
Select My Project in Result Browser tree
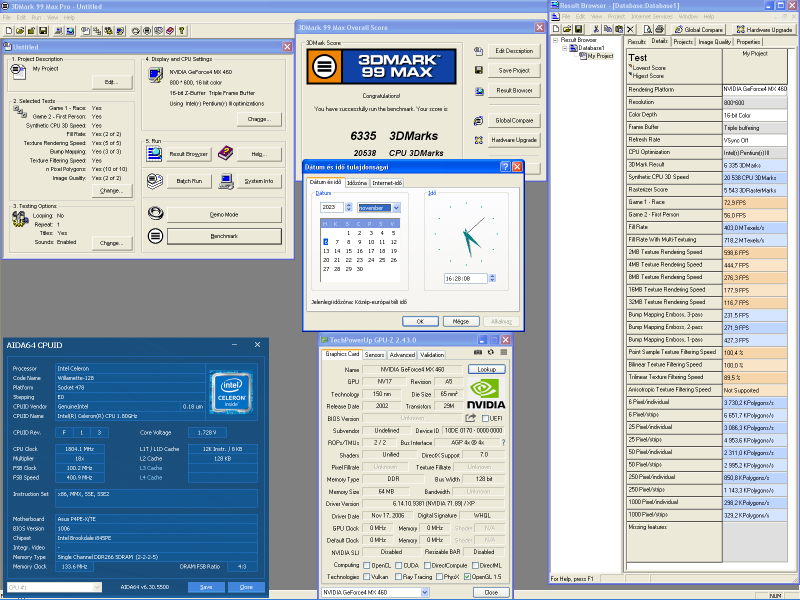(600, 56)
